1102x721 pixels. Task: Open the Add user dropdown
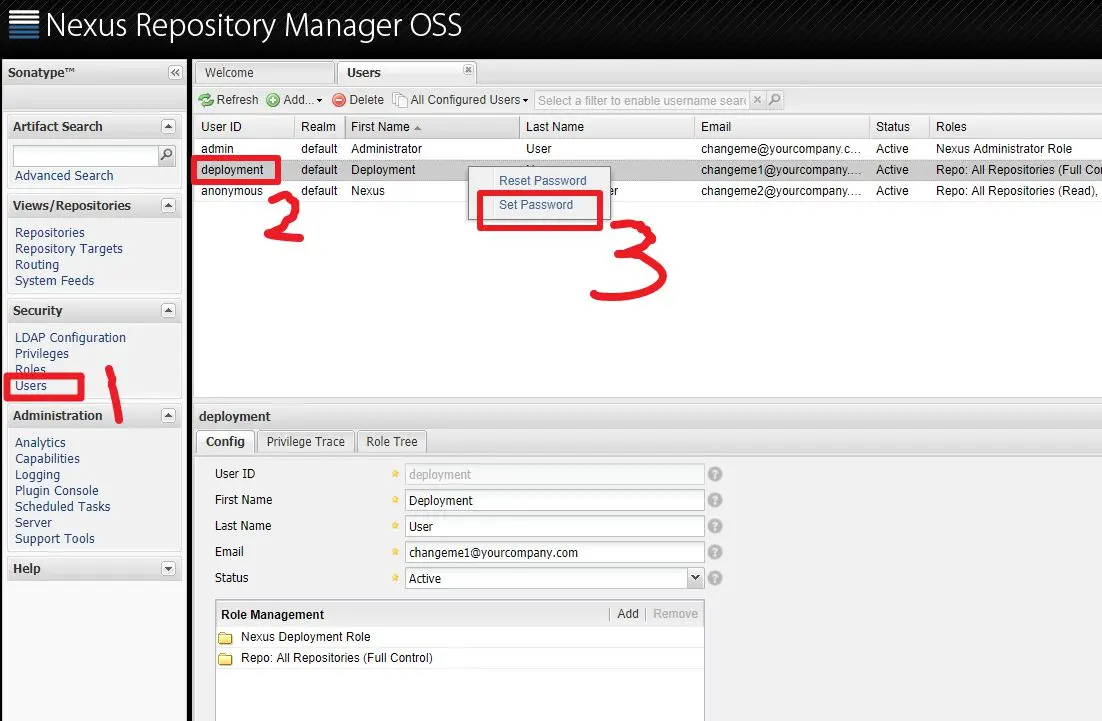pyautogui.click(x=294, y=100)
